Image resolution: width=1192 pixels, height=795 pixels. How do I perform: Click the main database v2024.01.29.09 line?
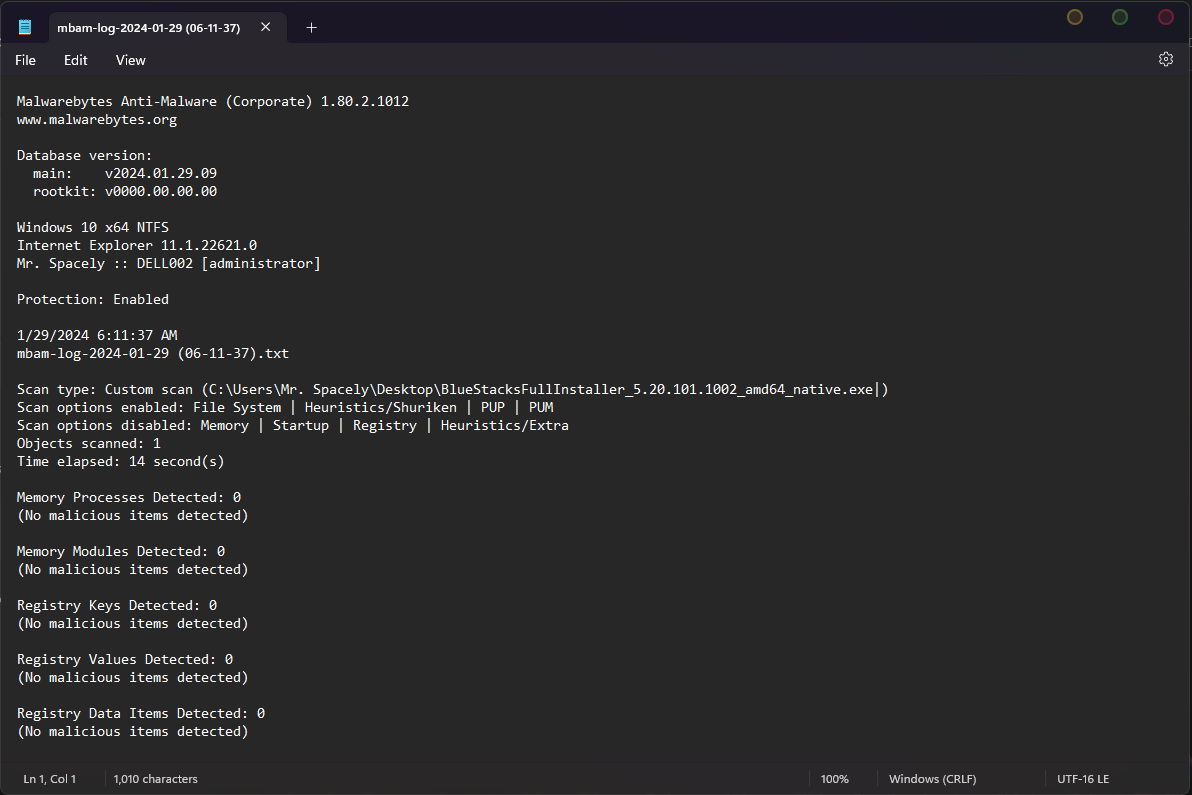pos(125,173)
